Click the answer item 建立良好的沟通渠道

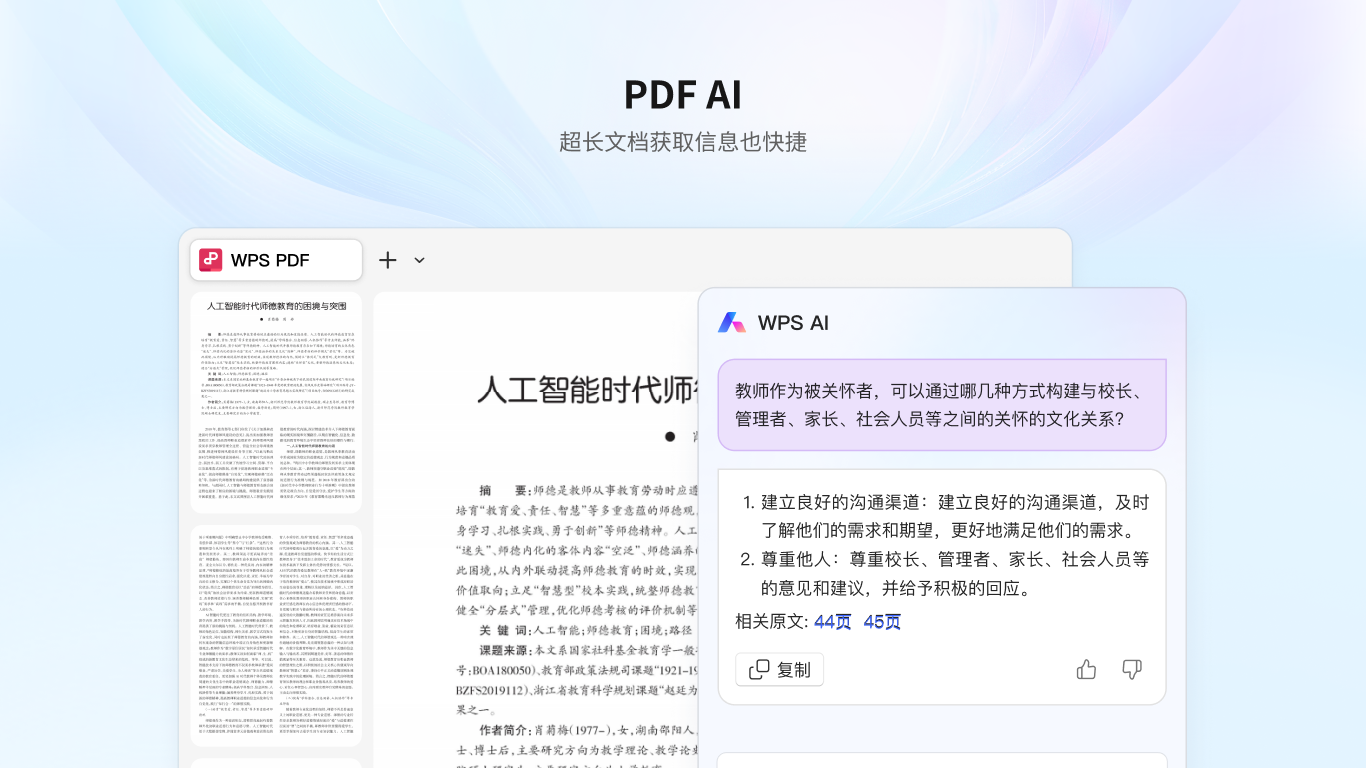click(944, 516)
